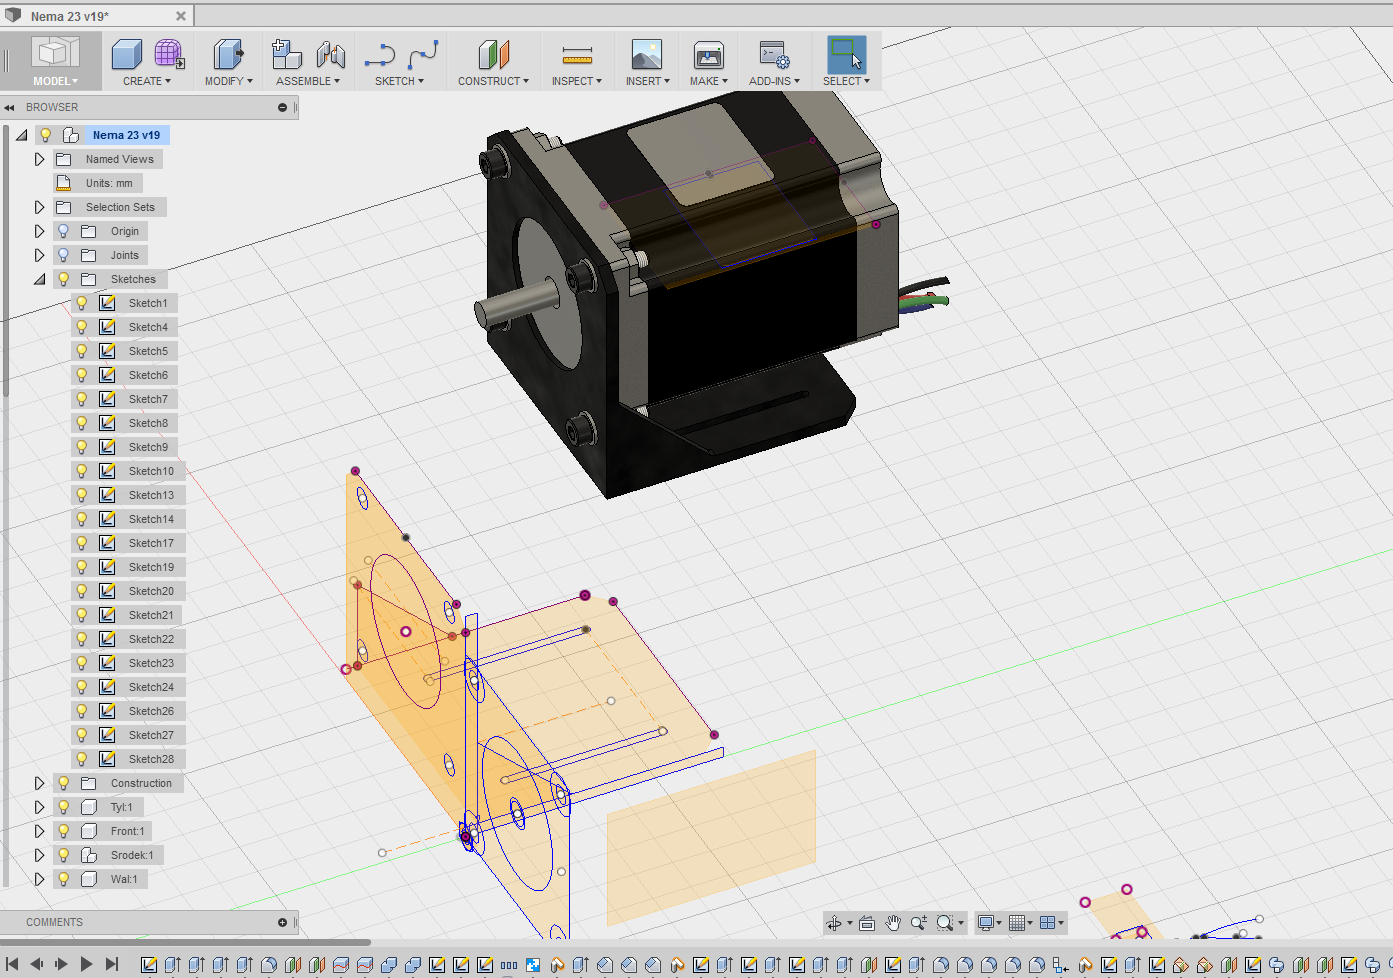Click the Insert image icon
This screenshot has height=978, width=1393.
coord(647,55)
